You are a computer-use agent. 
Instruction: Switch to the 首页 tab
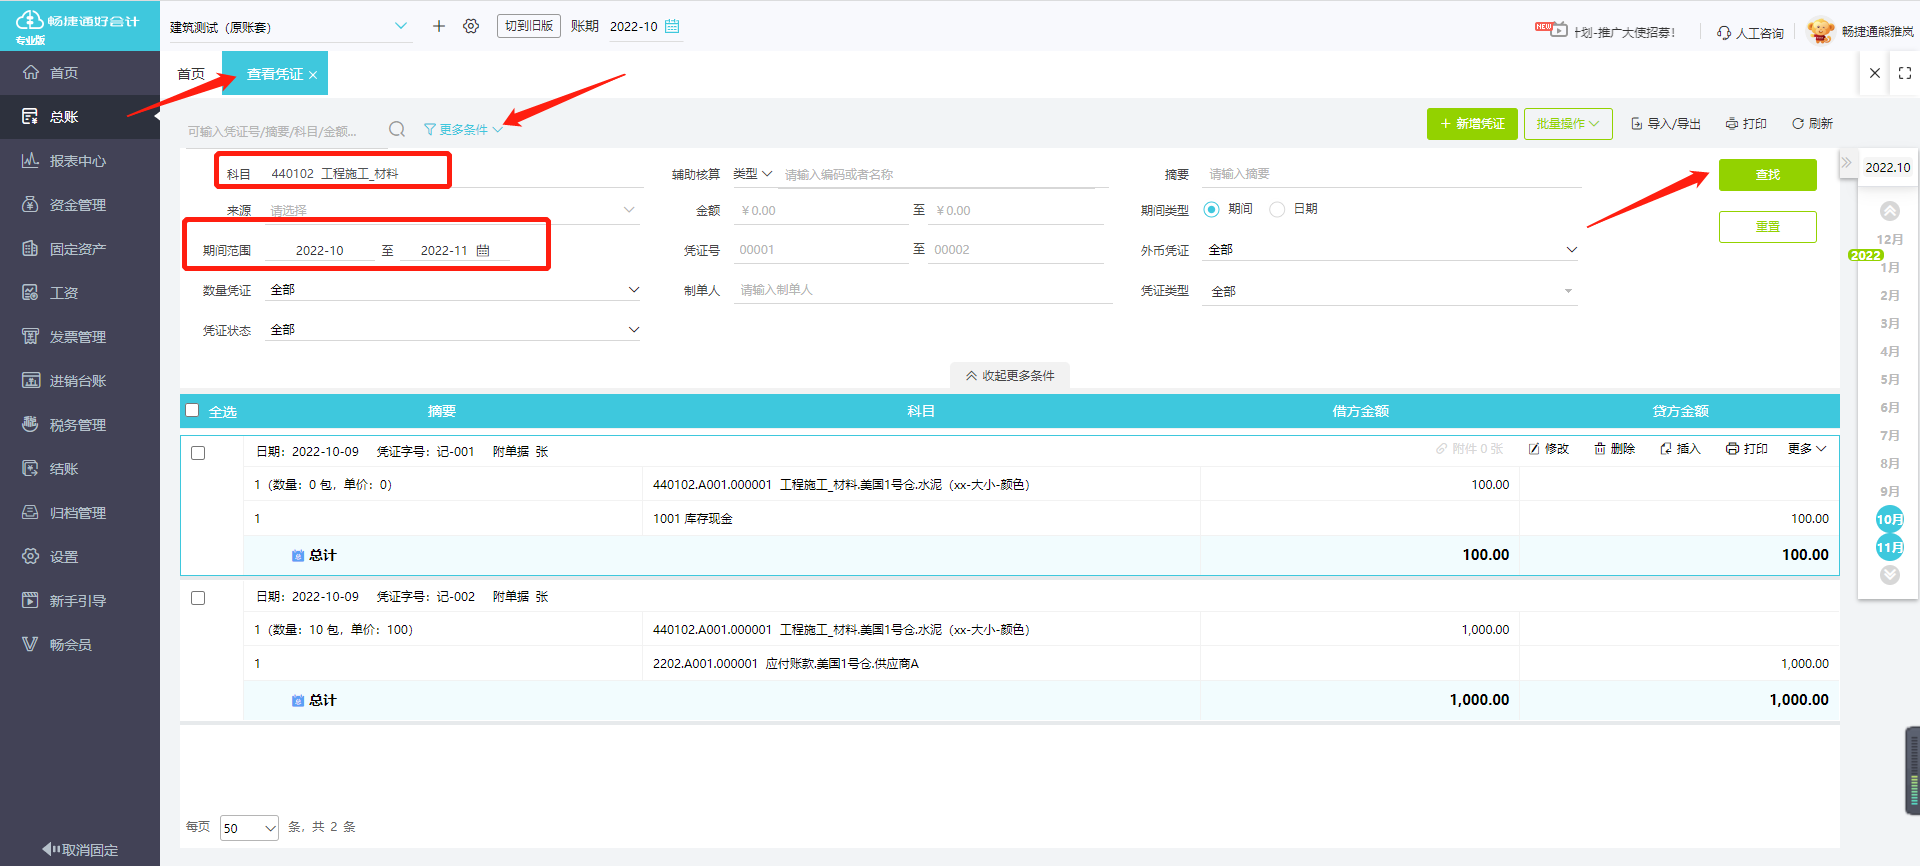pos(191,74)
